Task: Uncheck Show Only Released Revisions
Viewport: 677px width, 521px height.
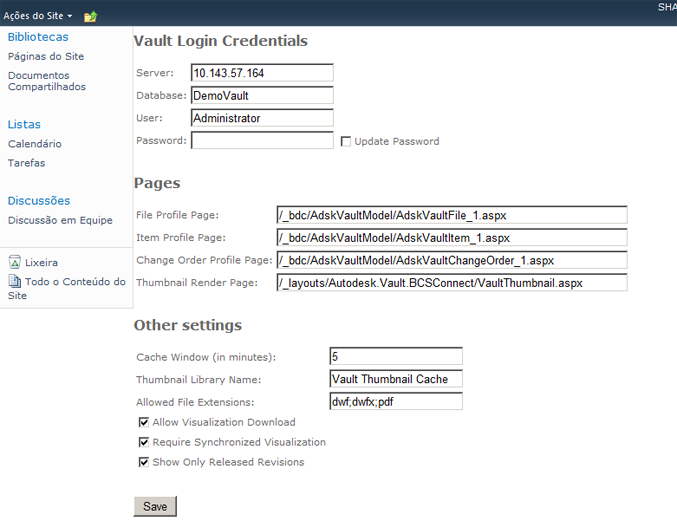Action: [x=144, y=462]
